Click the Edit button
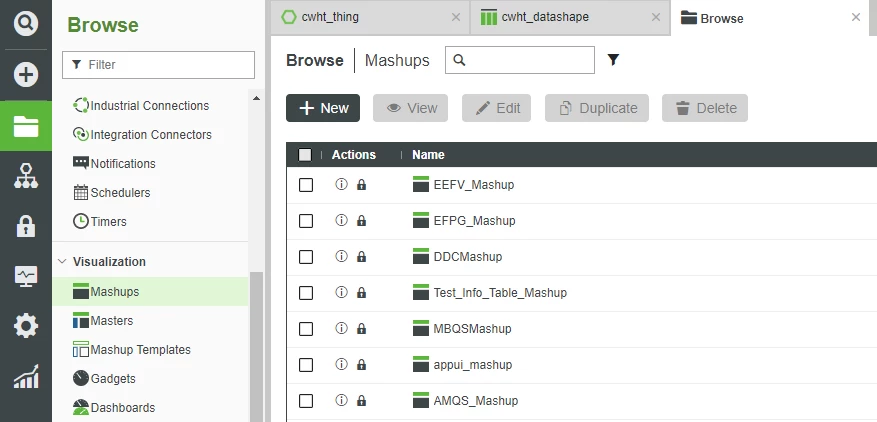 click(496, 108)
